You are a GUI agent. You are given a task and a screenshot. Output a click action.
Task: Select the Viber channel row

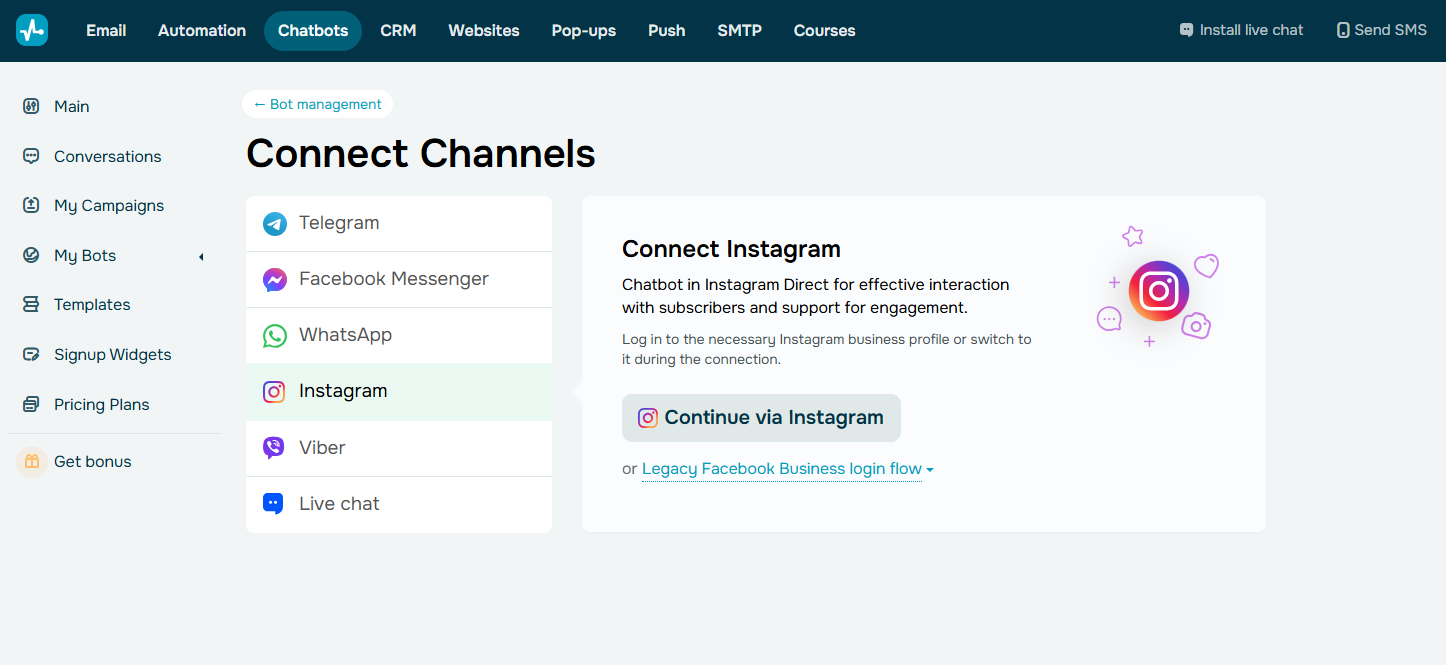[399, 448]
